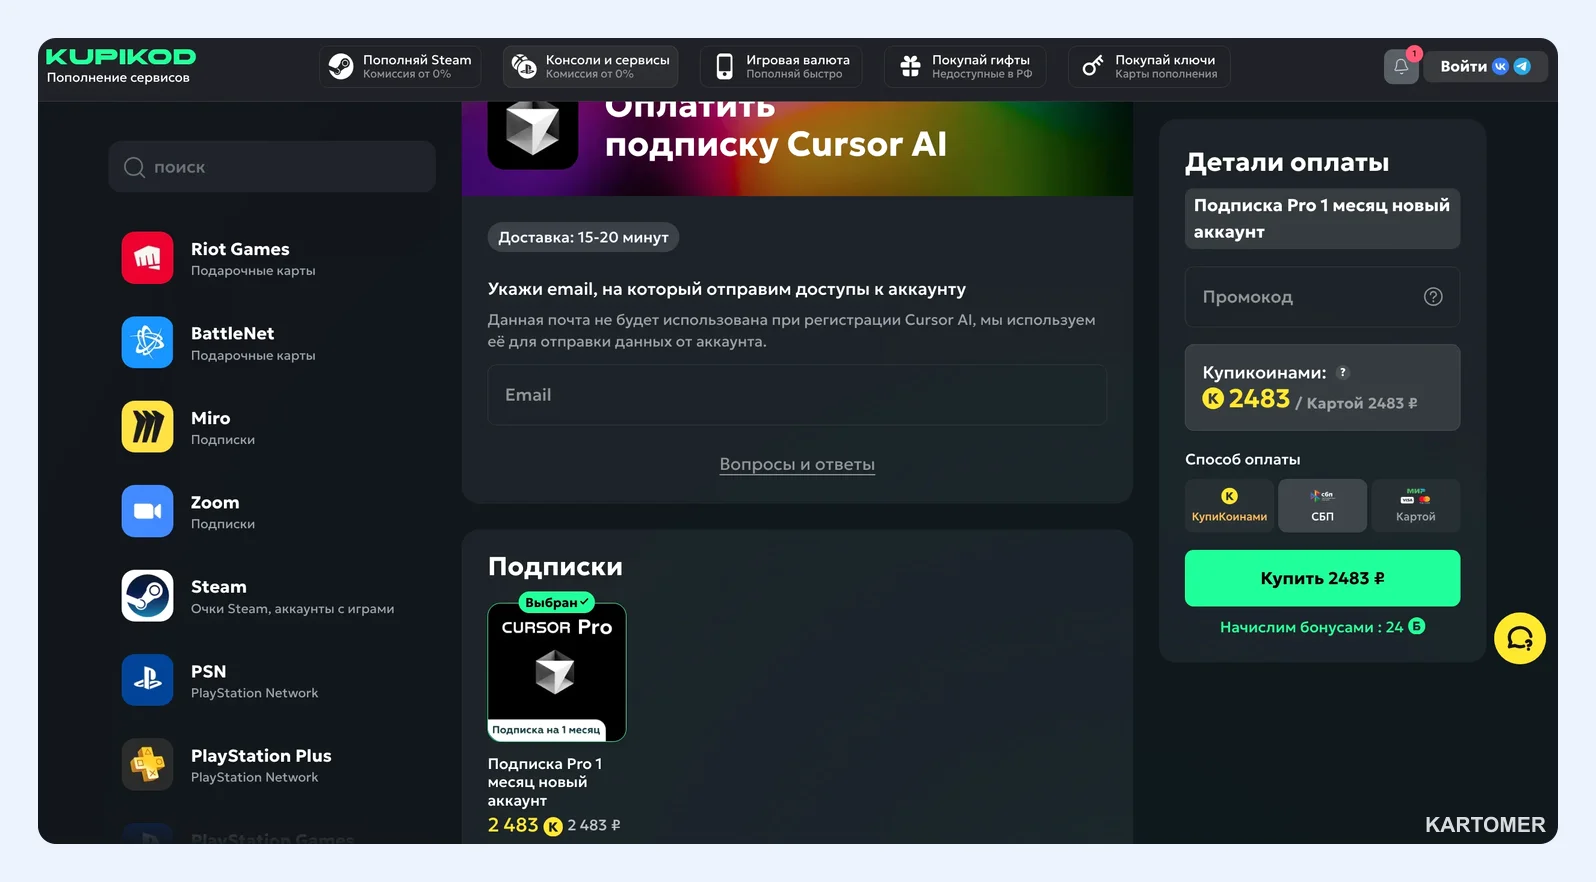Open Покупай гифты menu
This screenshot has height=882, width=1596.
point(965,66)
